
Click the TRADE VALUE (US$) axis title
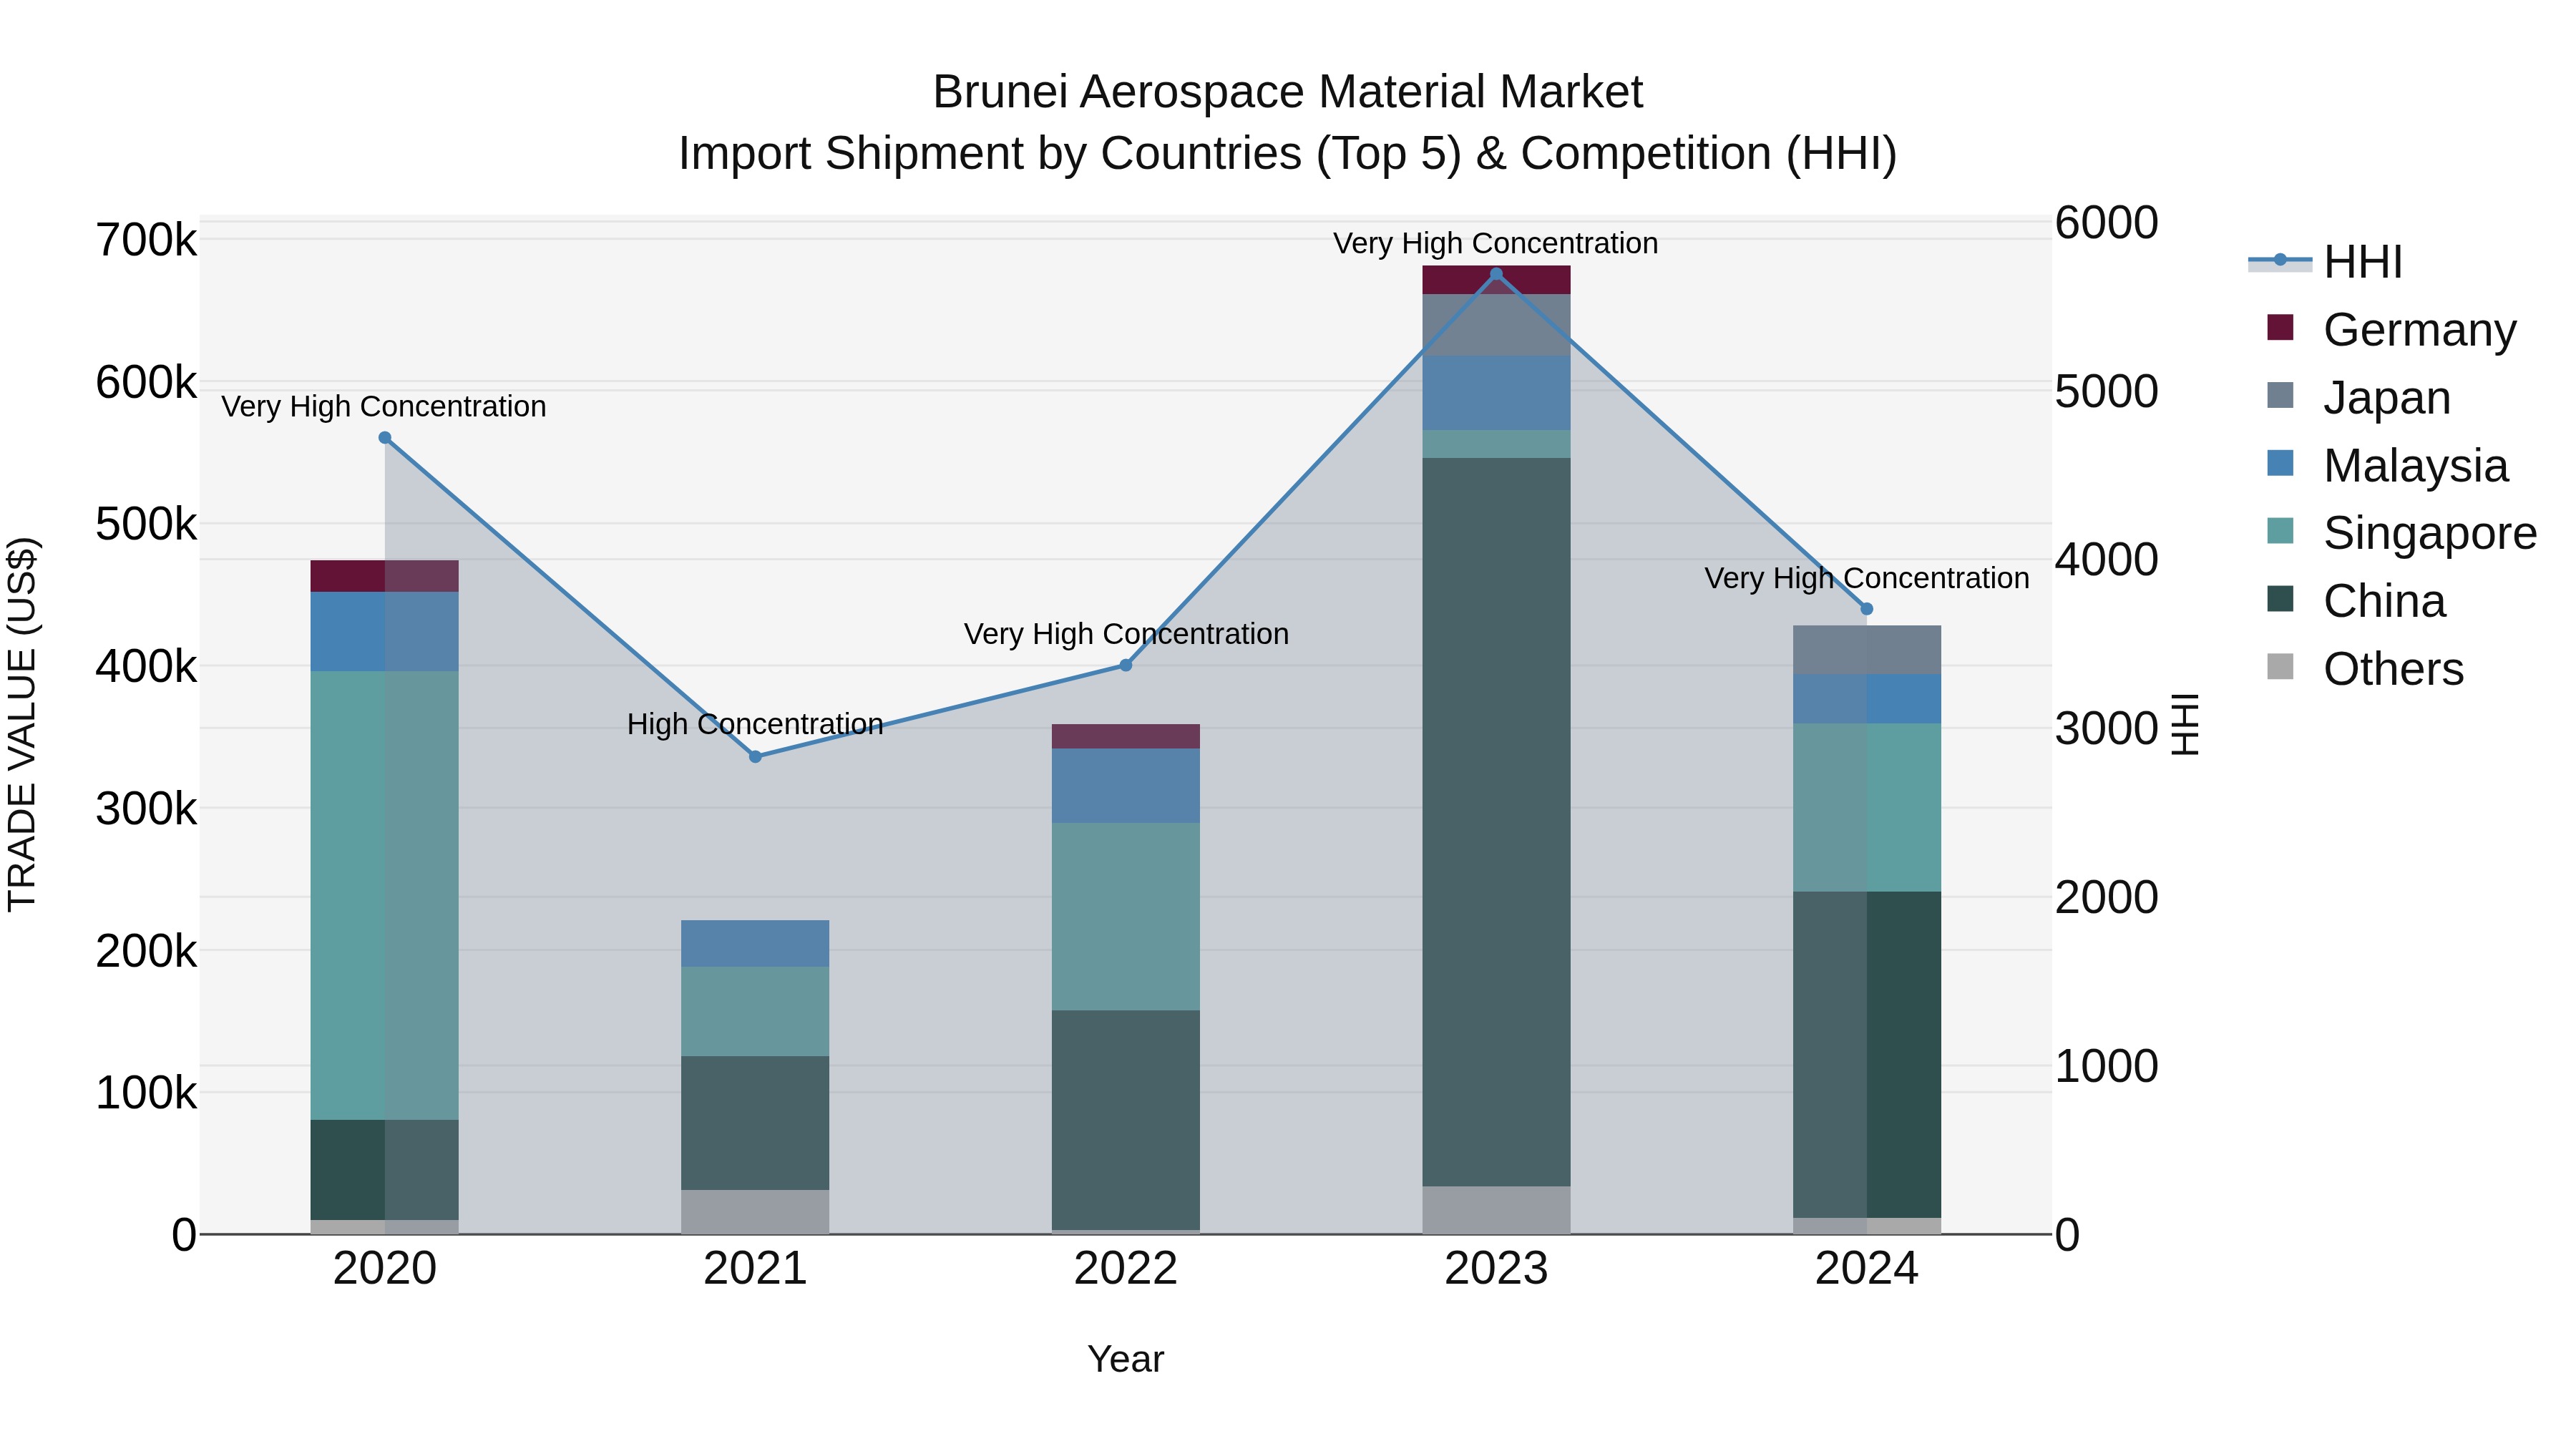pyautogui.click(x=22, y=724)
